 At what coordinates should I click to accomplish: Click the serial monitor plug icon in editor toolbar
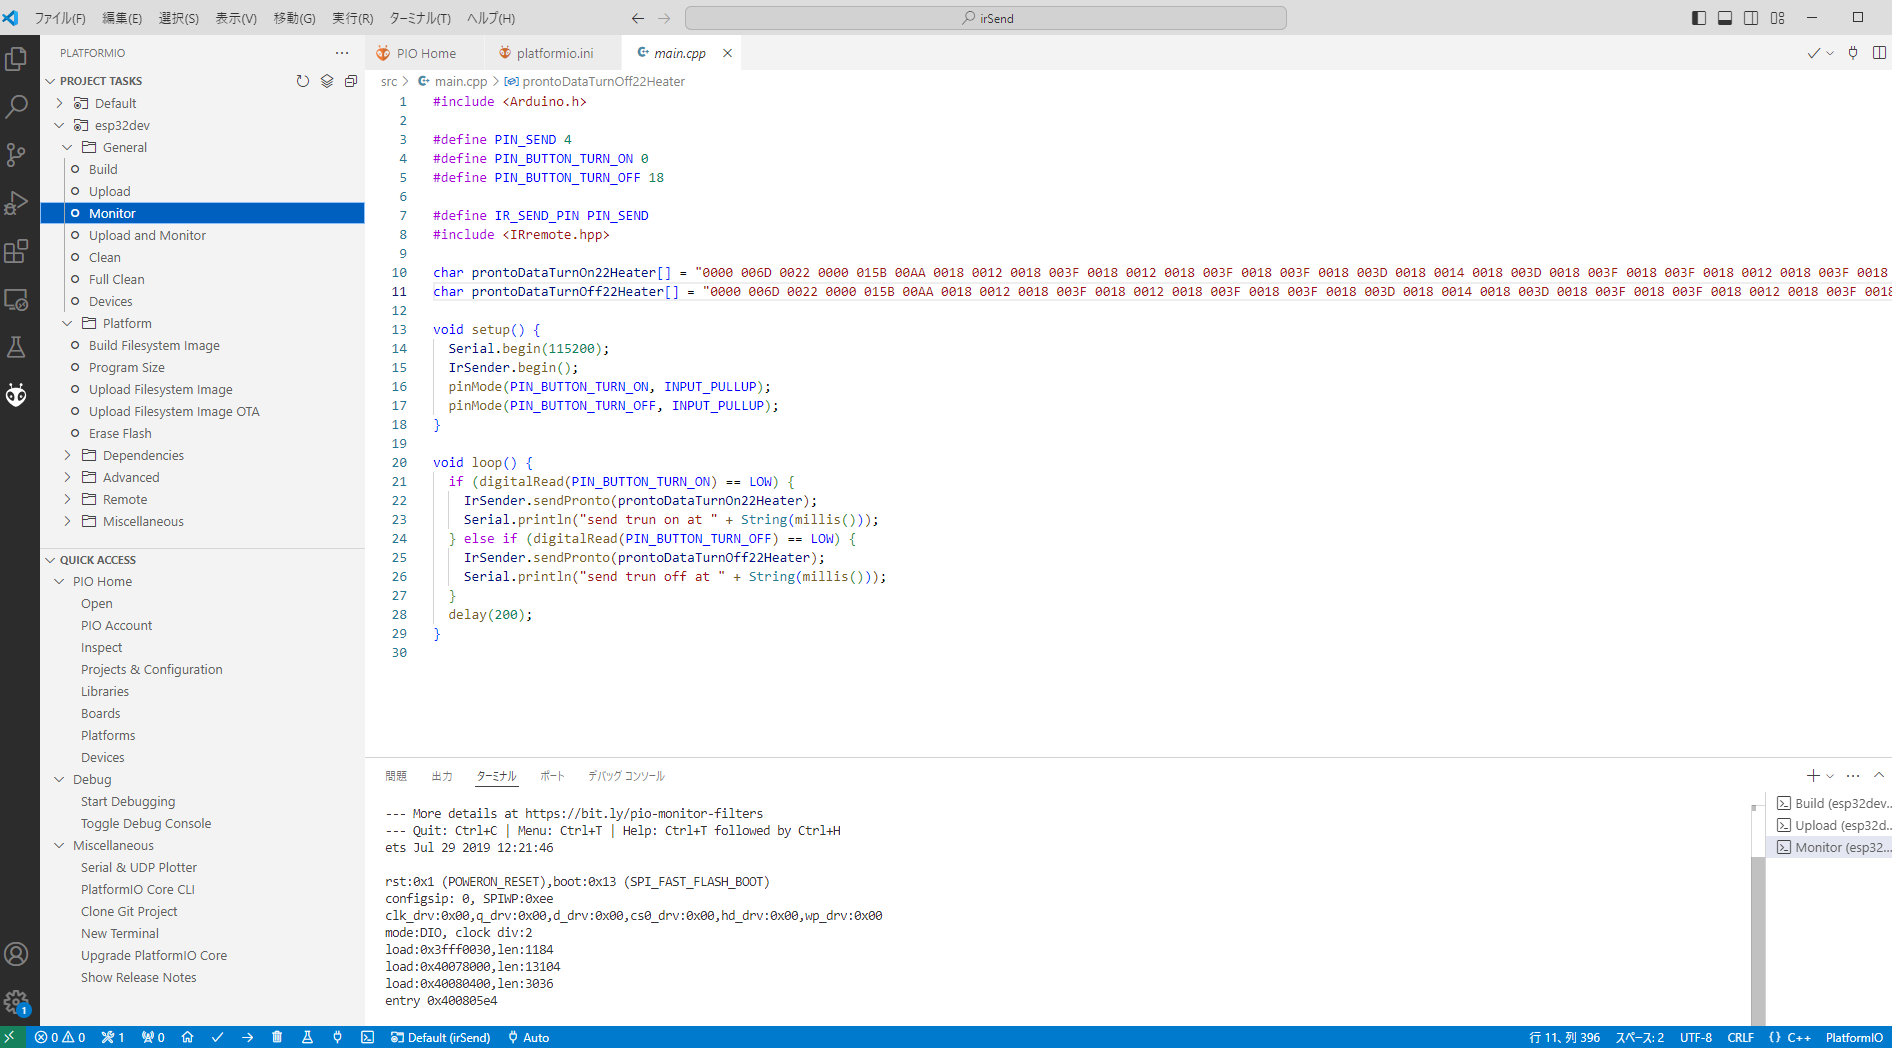1853,53
